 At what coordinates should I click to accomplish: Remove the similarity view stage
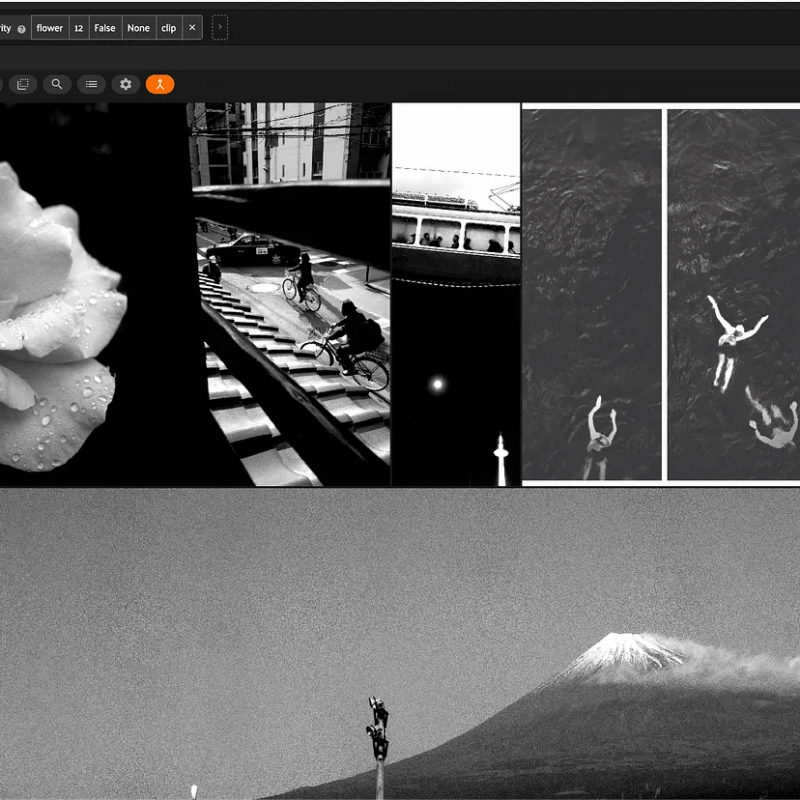(192, 28)
